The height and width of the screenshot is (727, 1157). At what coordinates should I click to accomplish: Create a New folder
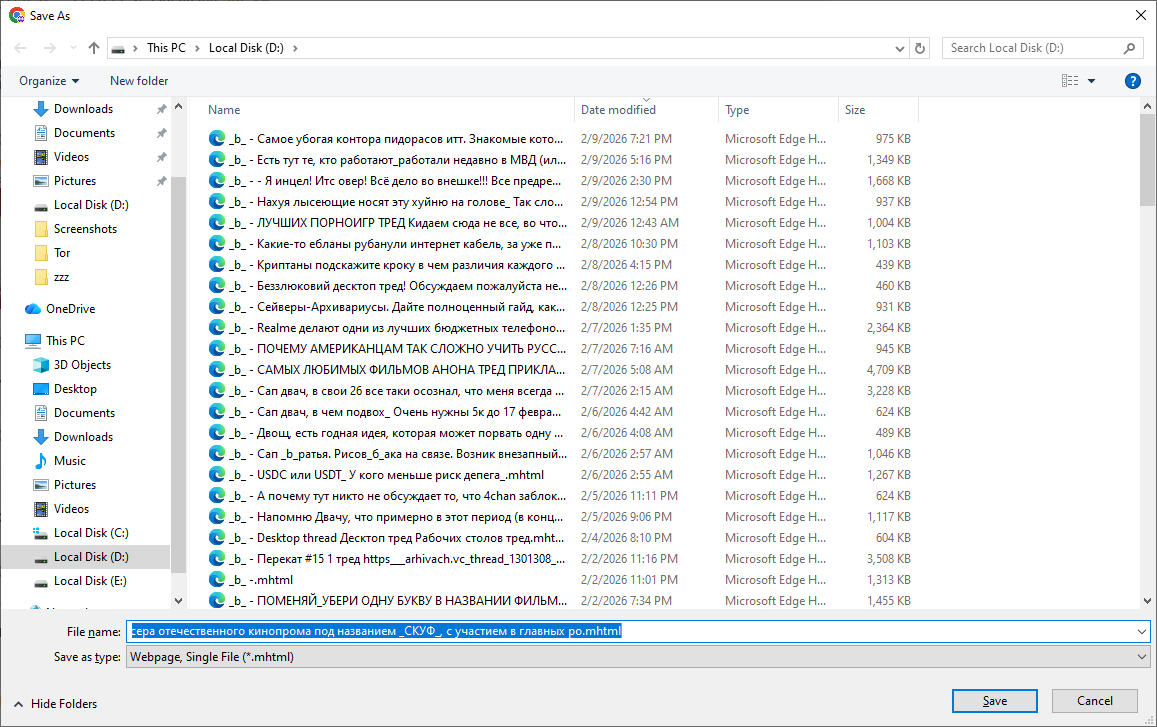point(139,81)
